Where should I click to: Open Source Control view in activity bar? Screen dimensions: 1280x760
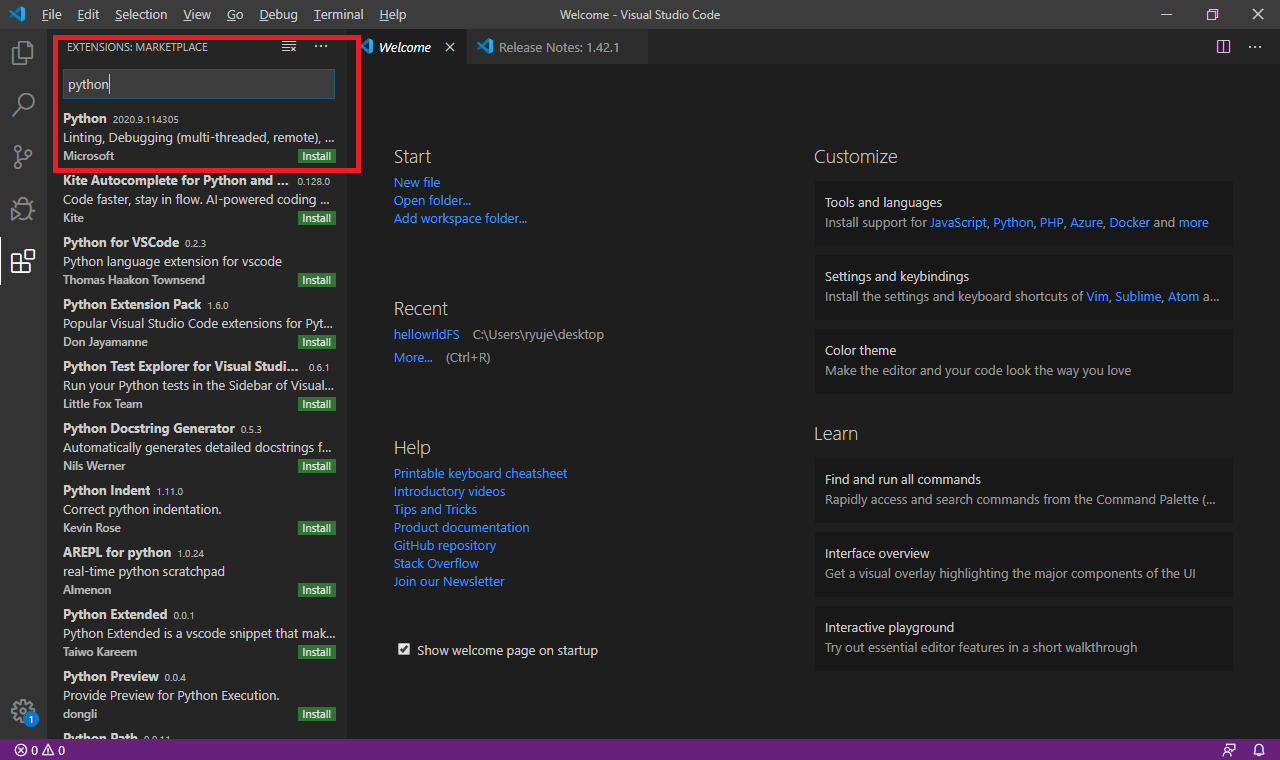23,157
